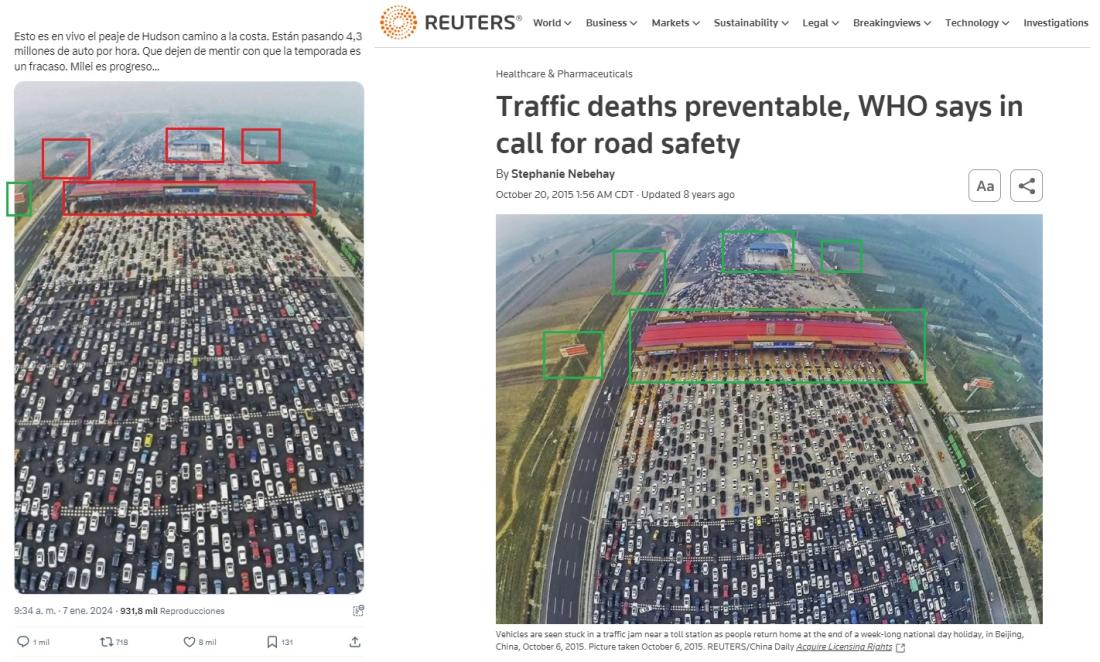
Task: Expand the Markets menu dropdown
Action: tap(676, 22)
